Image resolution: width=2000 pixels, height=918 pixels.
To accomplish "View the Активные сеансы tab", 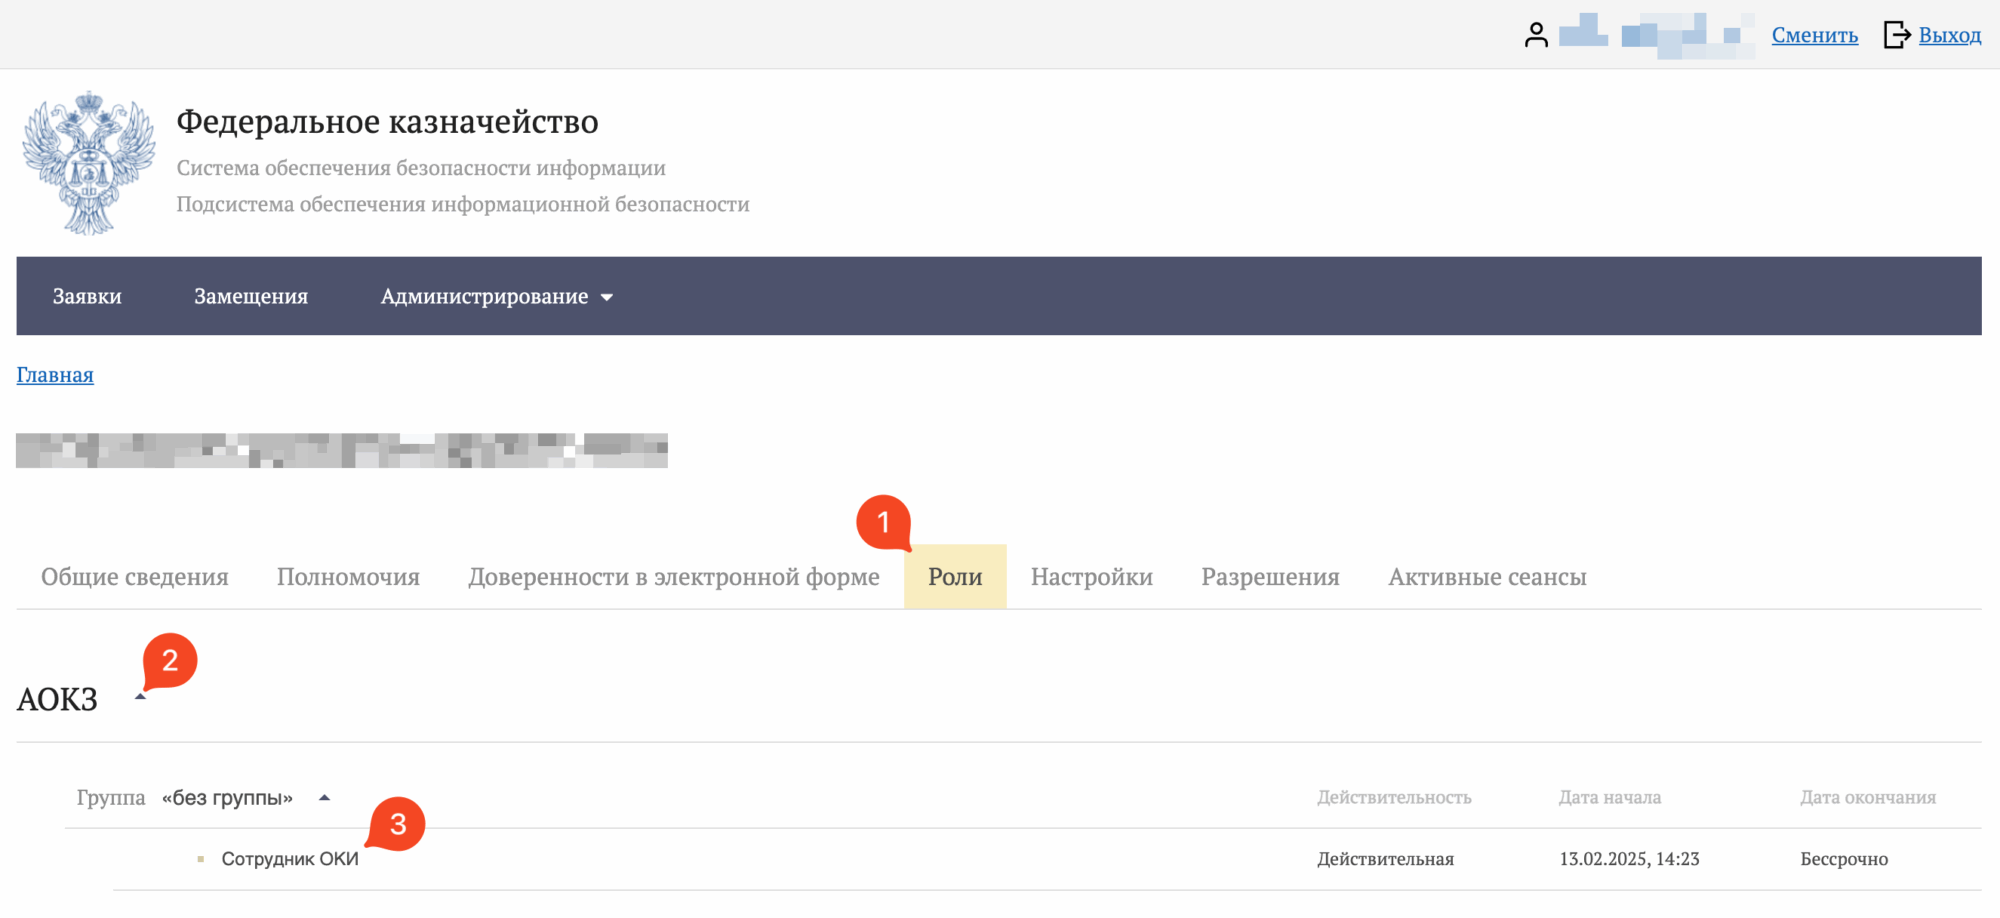I will 1487,577.
